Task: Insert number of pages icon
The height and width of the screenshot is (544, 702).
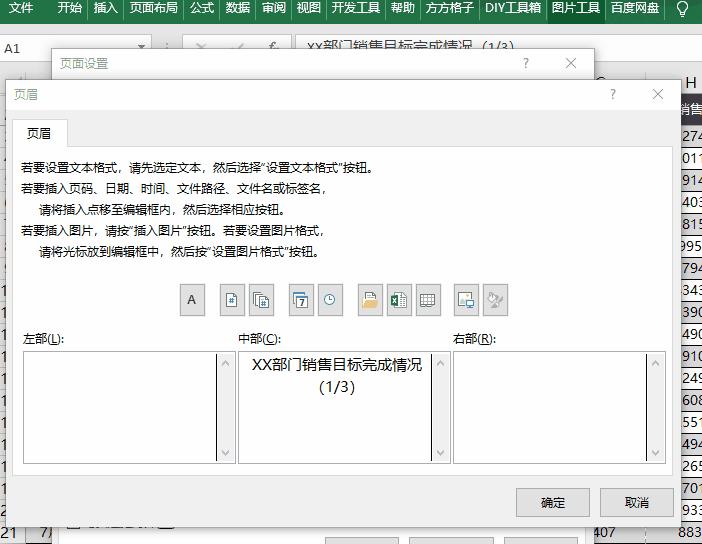Action: (261, 300)
